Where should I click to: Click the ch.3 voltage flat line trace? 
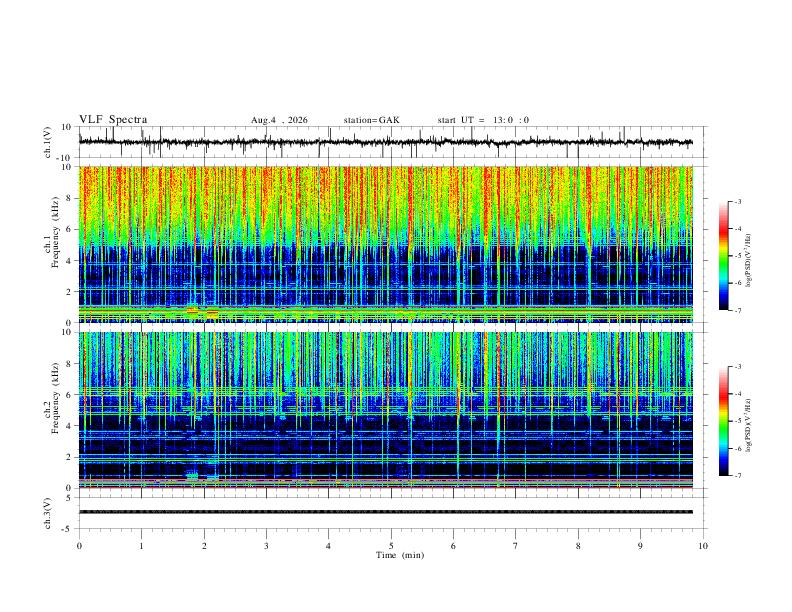pos(386,512)
